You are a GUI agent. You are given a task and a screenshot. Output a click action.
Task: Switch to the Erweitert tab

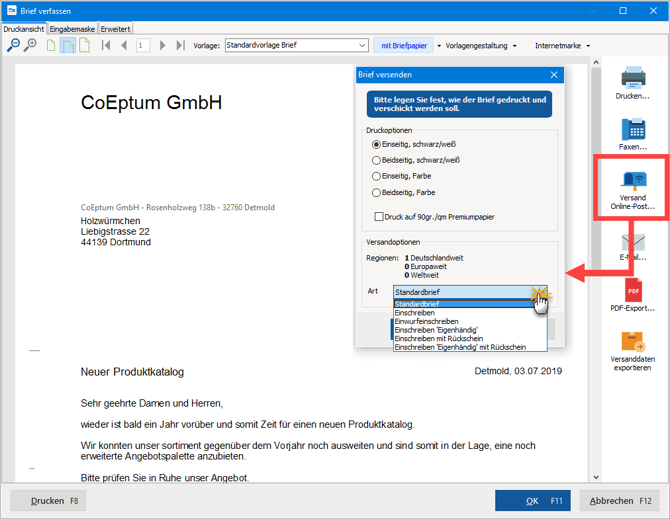(x=114, y=29)
